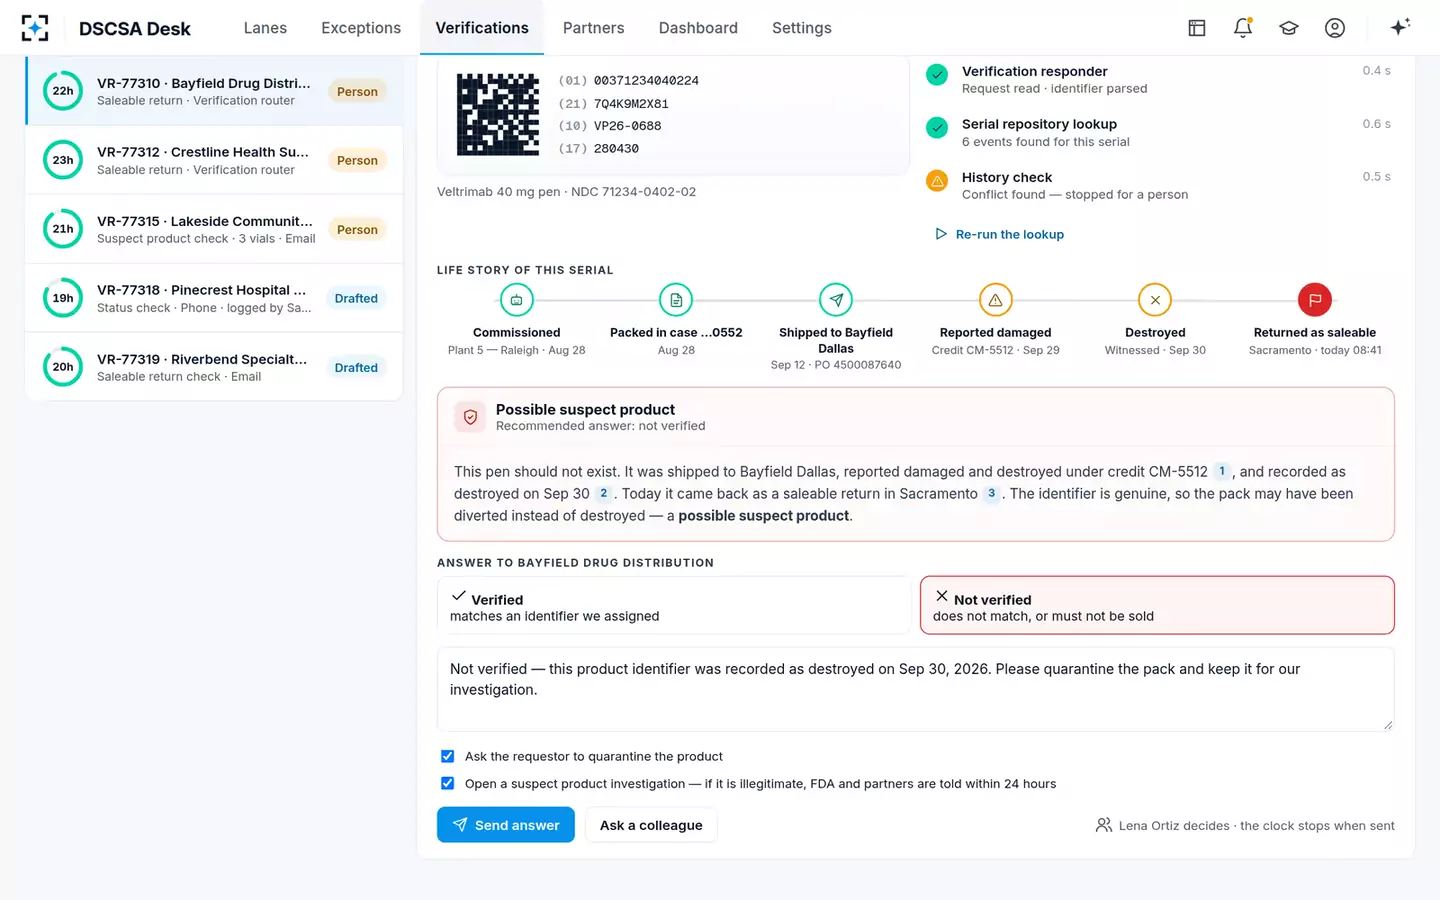The height and width of the screenshot is (900, 1440).
Task: Click the Drafted badge on VR-77319
Action: tap(356, 367)
